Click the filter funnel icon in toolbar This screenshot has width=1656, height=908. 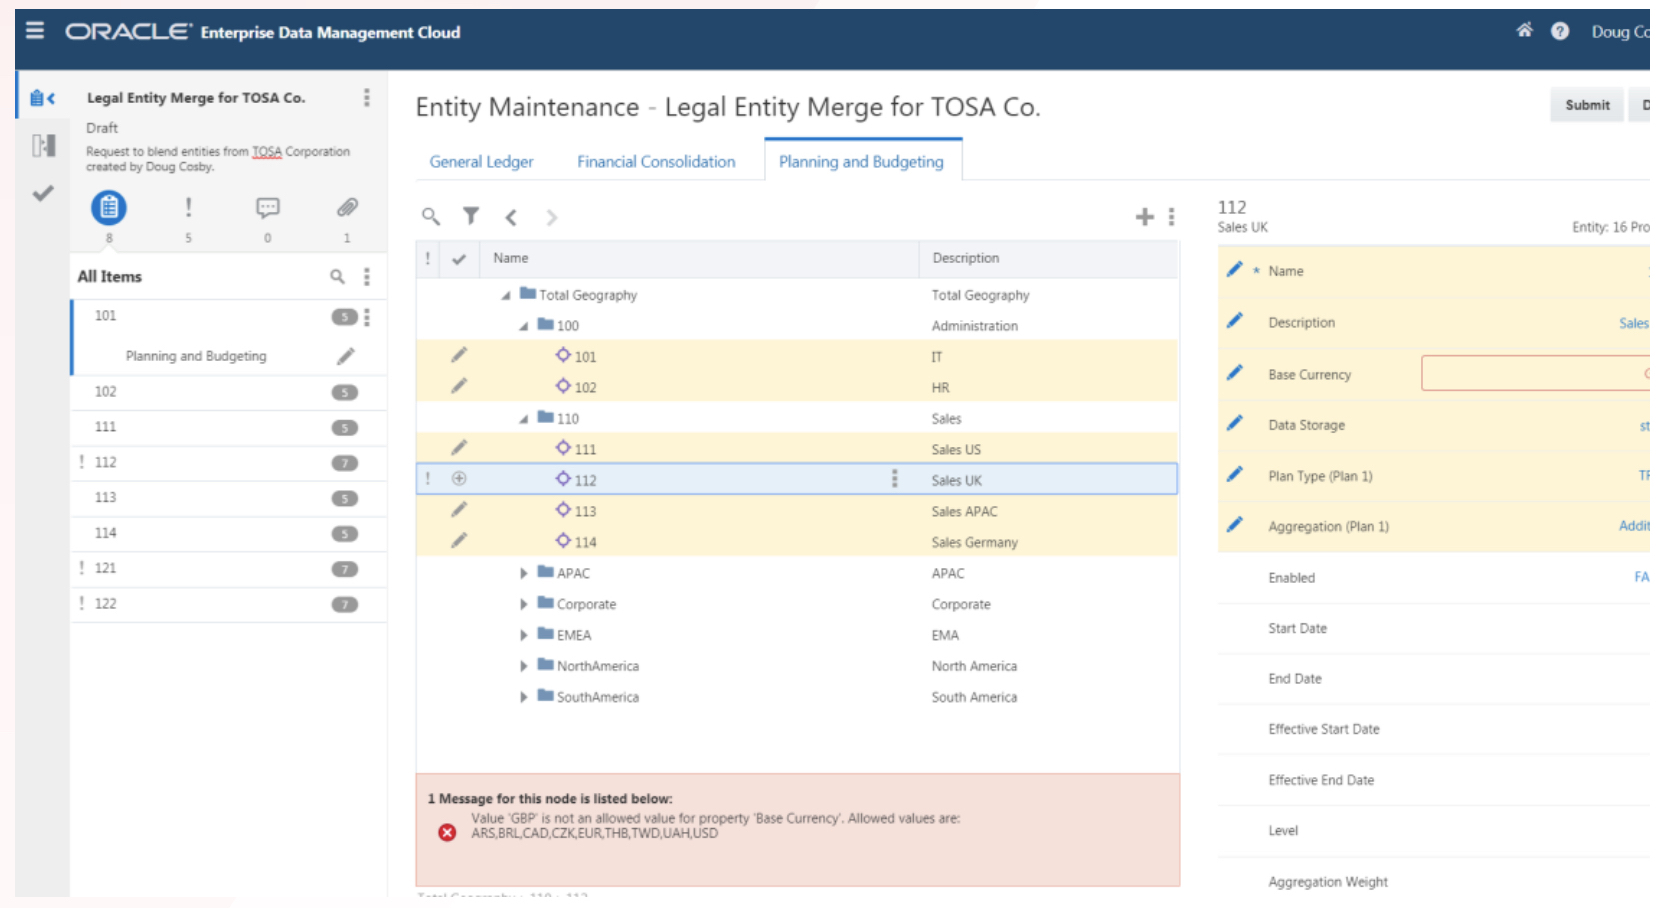471,216
